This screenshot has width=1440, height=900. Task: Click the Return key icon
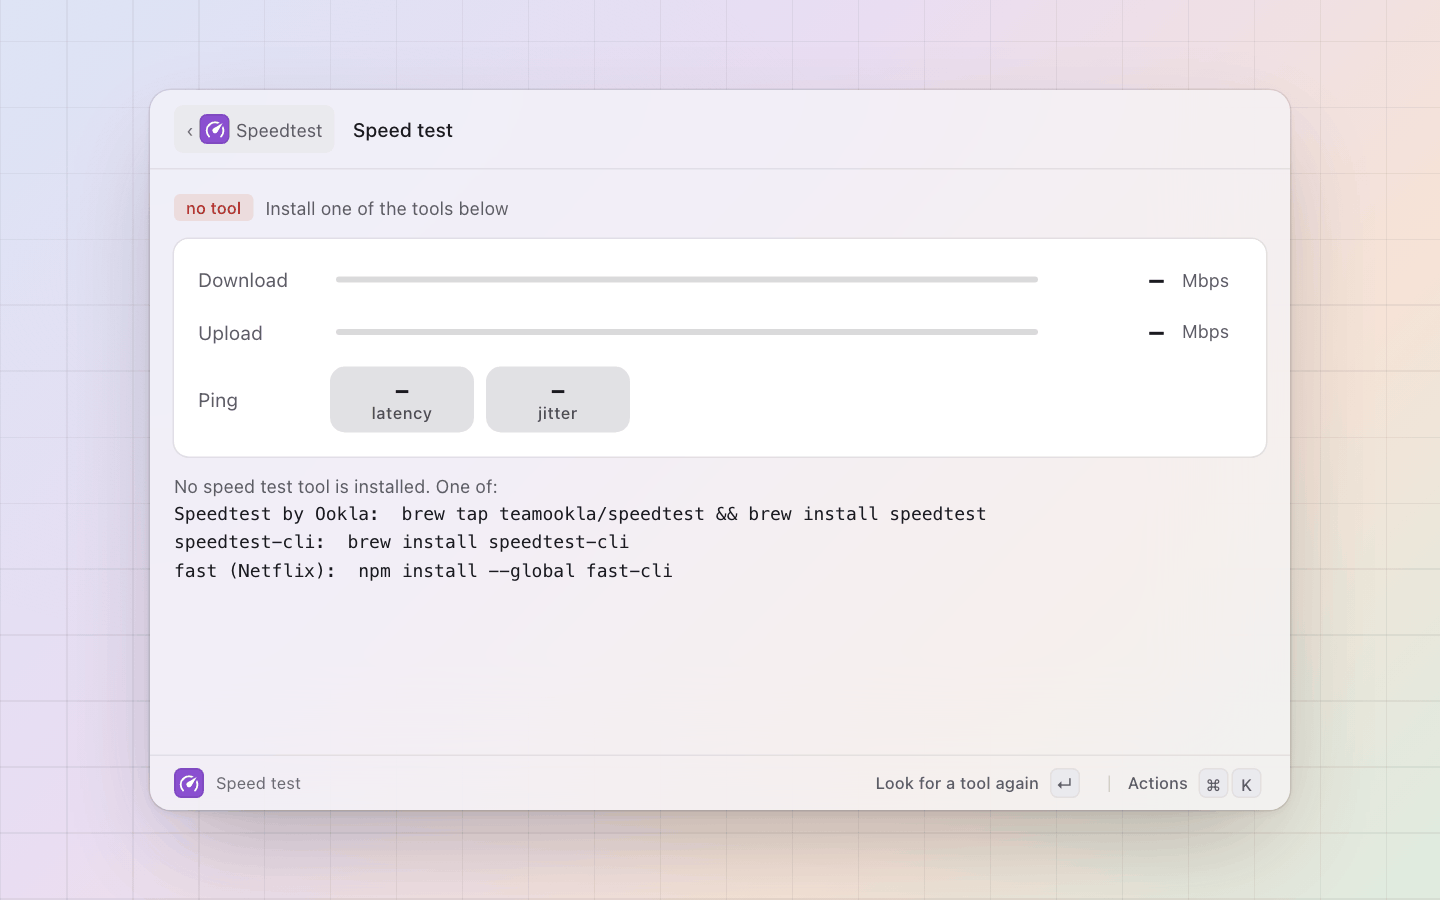tap(1065, 784)
